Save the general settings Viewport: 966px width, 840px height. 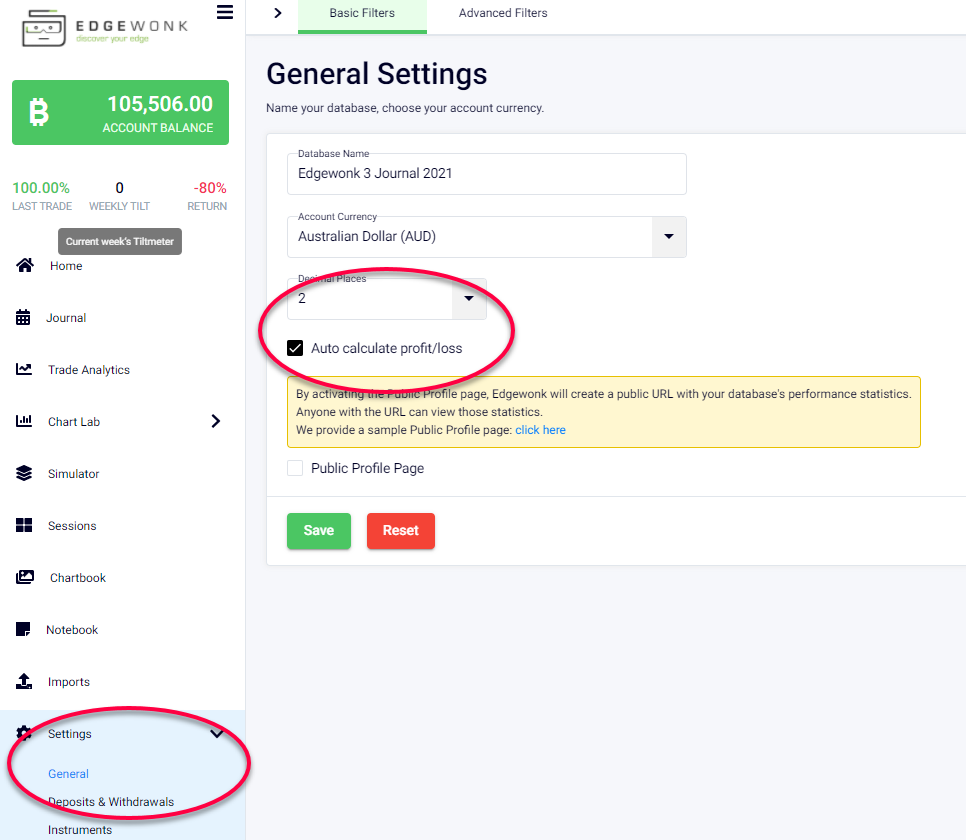(x=319, y=531)
